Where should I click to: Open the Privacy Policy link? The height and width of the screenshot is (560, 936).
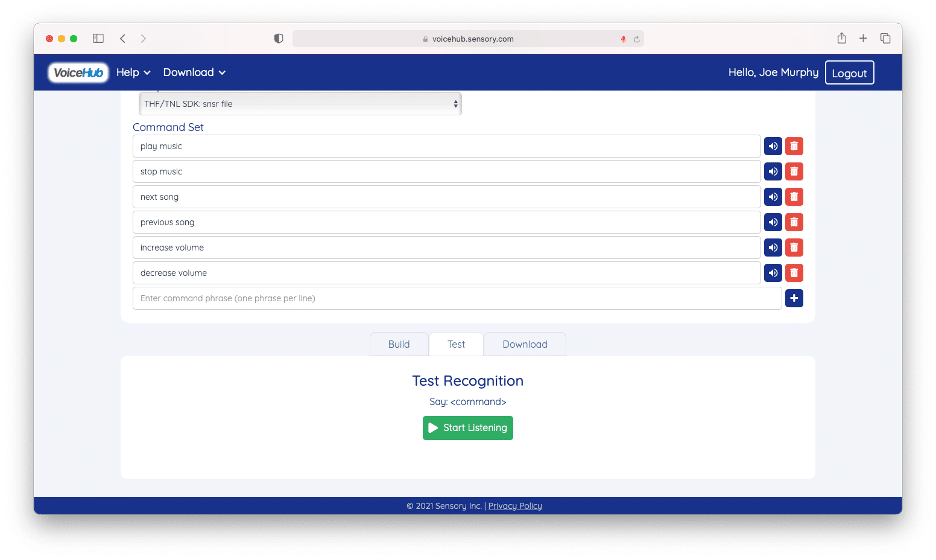click(515, 506)
